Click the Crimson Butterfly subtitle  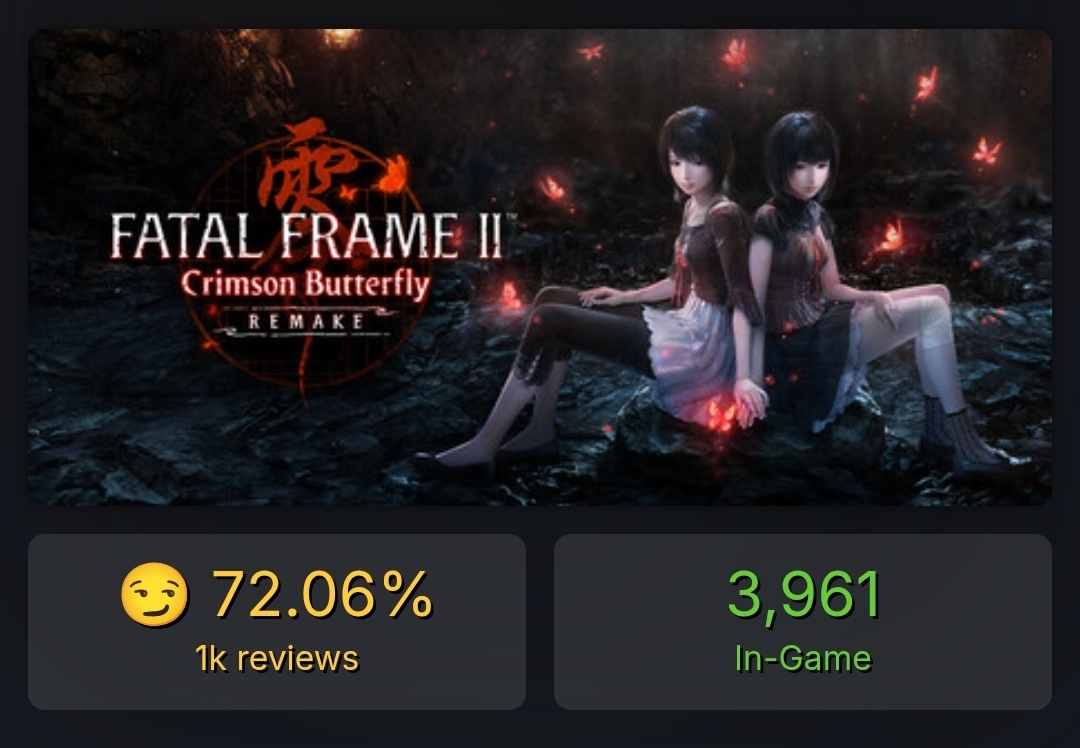305,285
